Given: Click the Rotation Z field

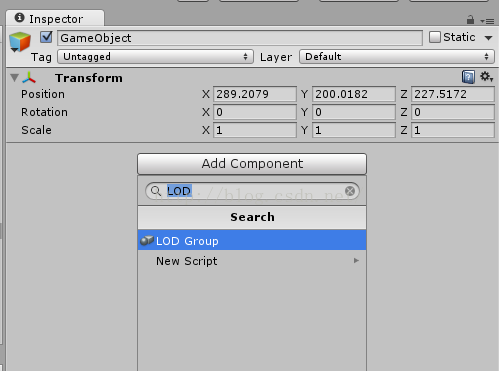Looking at the screenshot, I should [453, 112].
